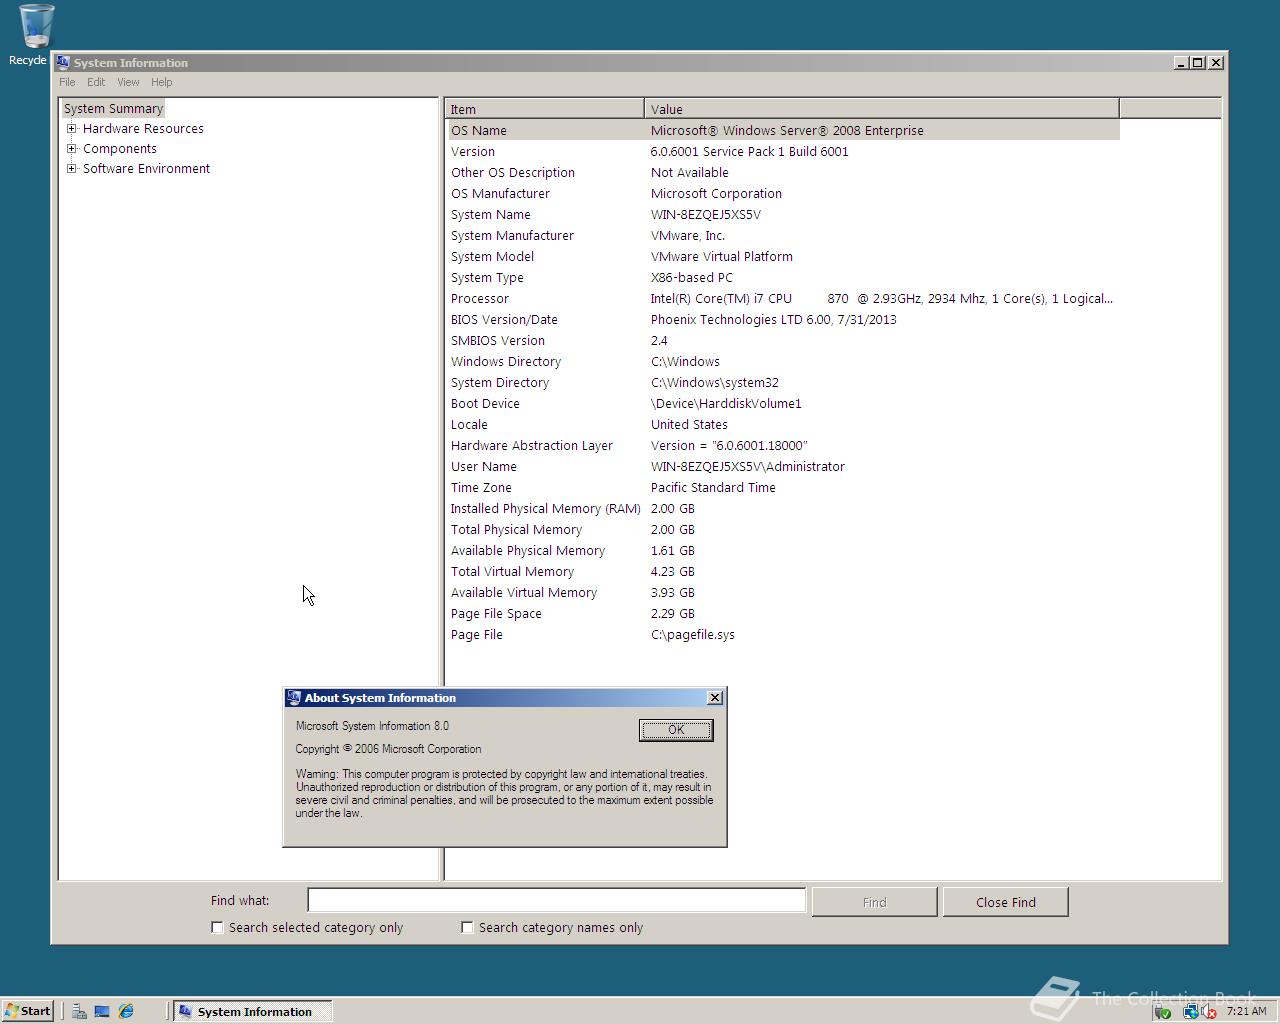Screen dimensions: 1280x1024
Task: Close the About System Information dialog
Action: [x=714, y=698]
